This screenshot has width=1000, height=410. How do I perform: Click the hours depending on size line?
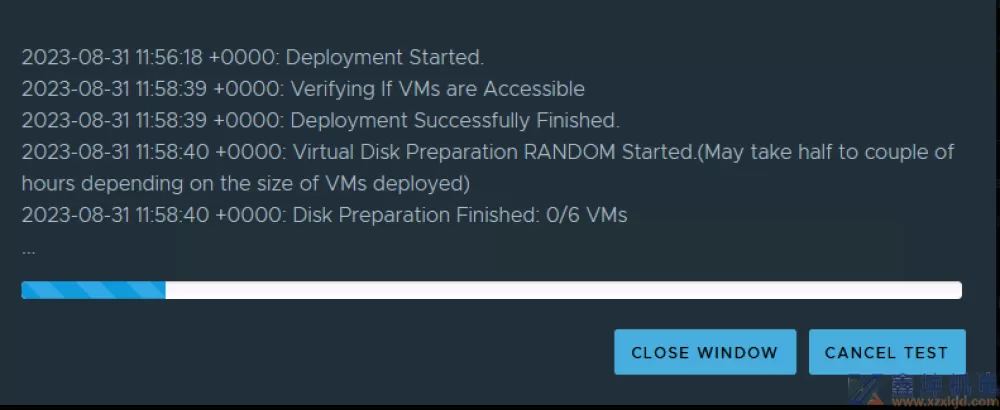point(246,183)
